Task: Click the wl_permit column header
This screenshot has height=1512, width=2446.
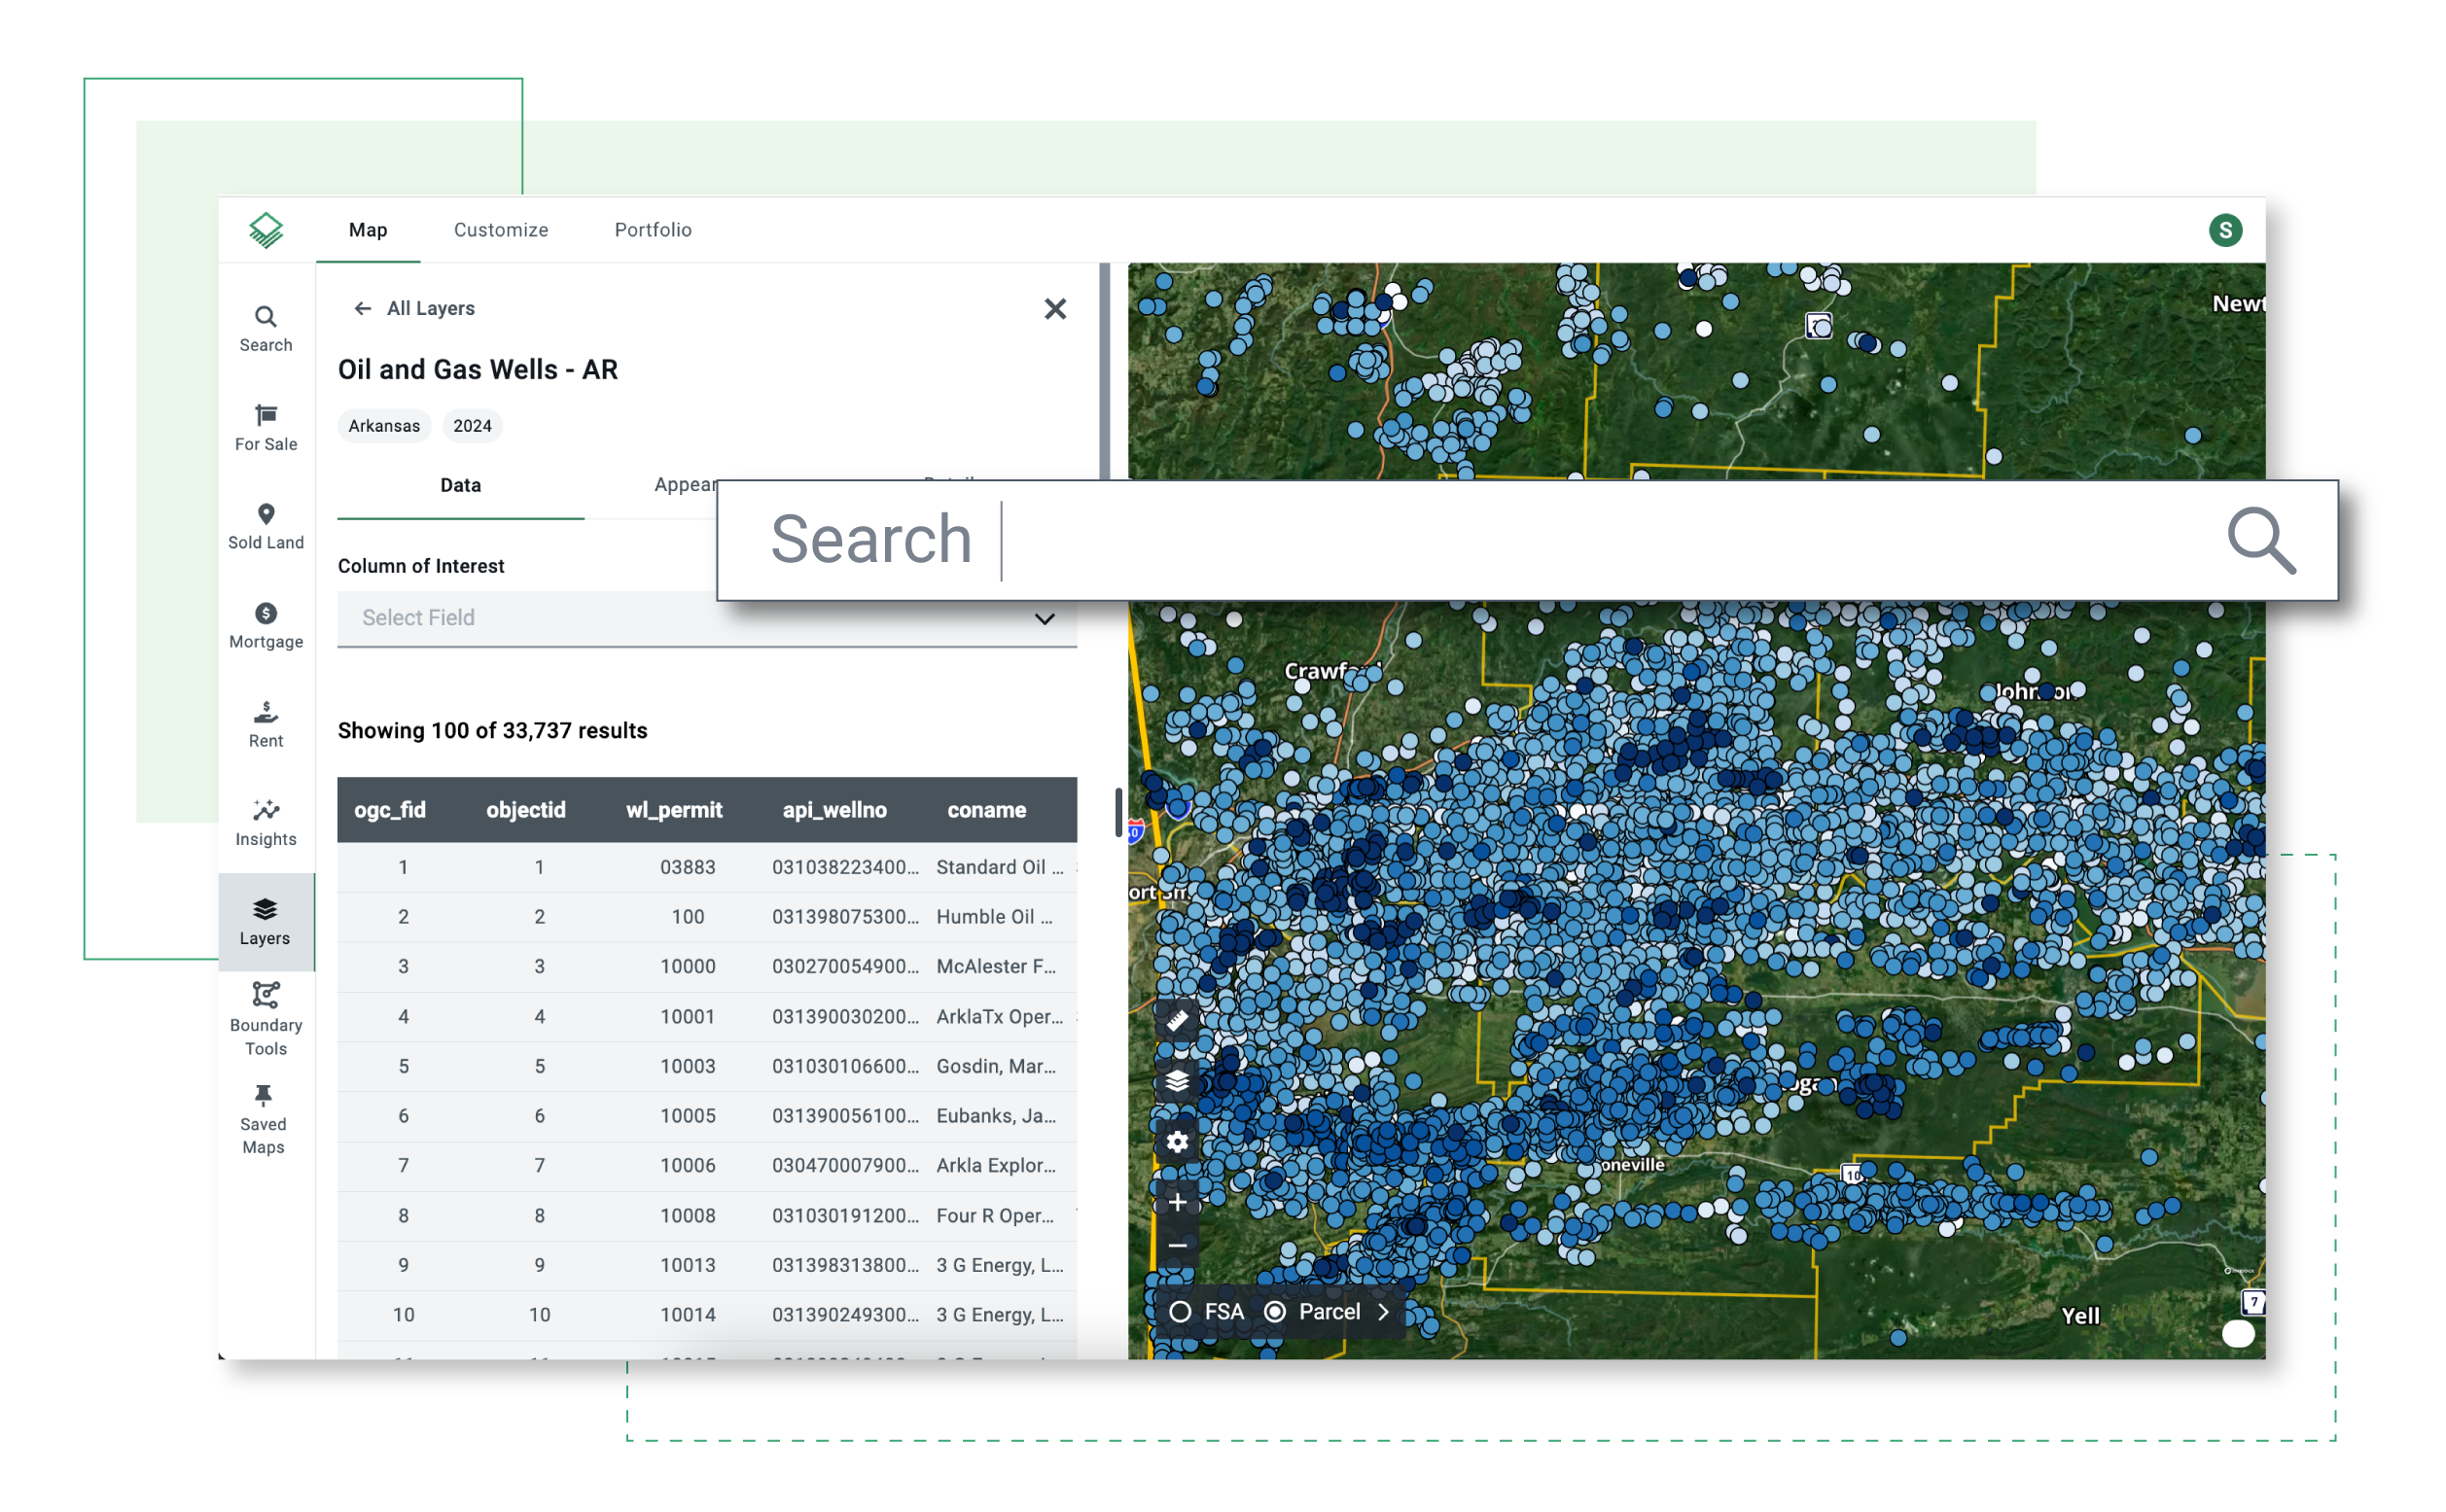Action: [x=674, y=810]
